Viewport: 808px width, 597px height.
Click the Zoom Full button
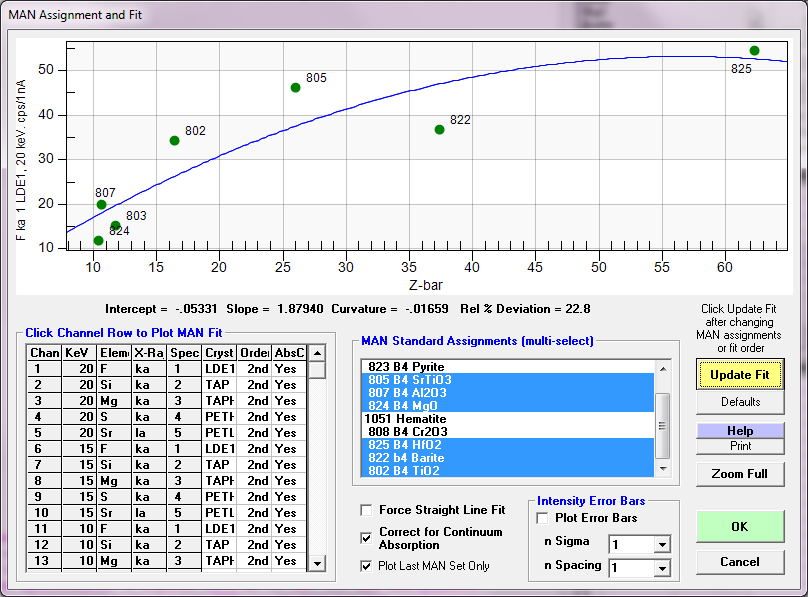(x=739, y=474)
